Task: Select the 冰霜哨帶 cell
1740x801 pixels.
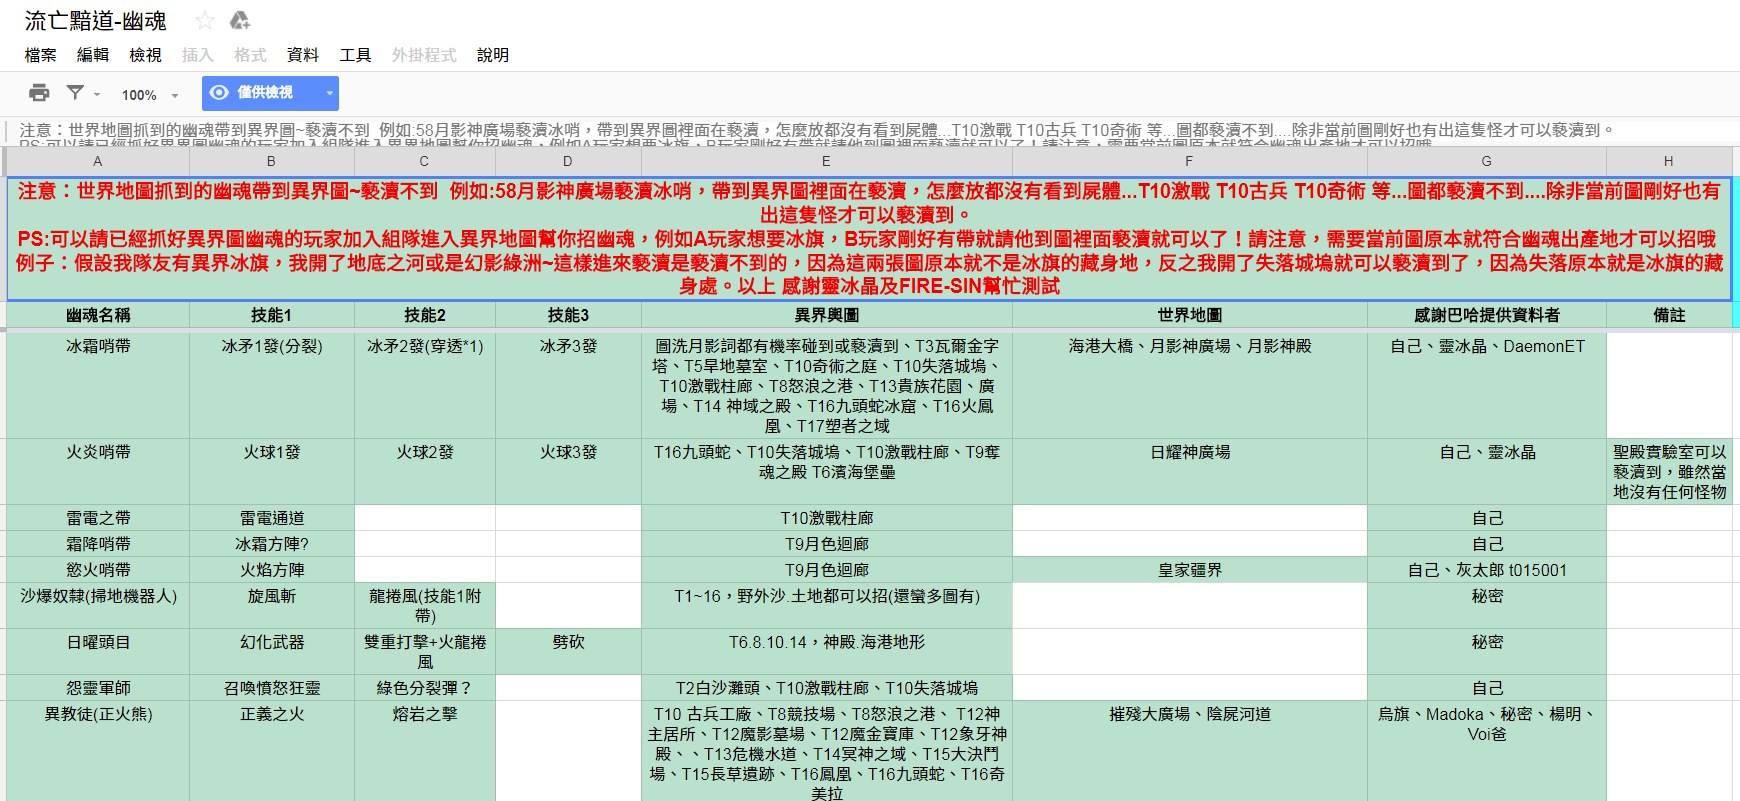Action: 98,385
